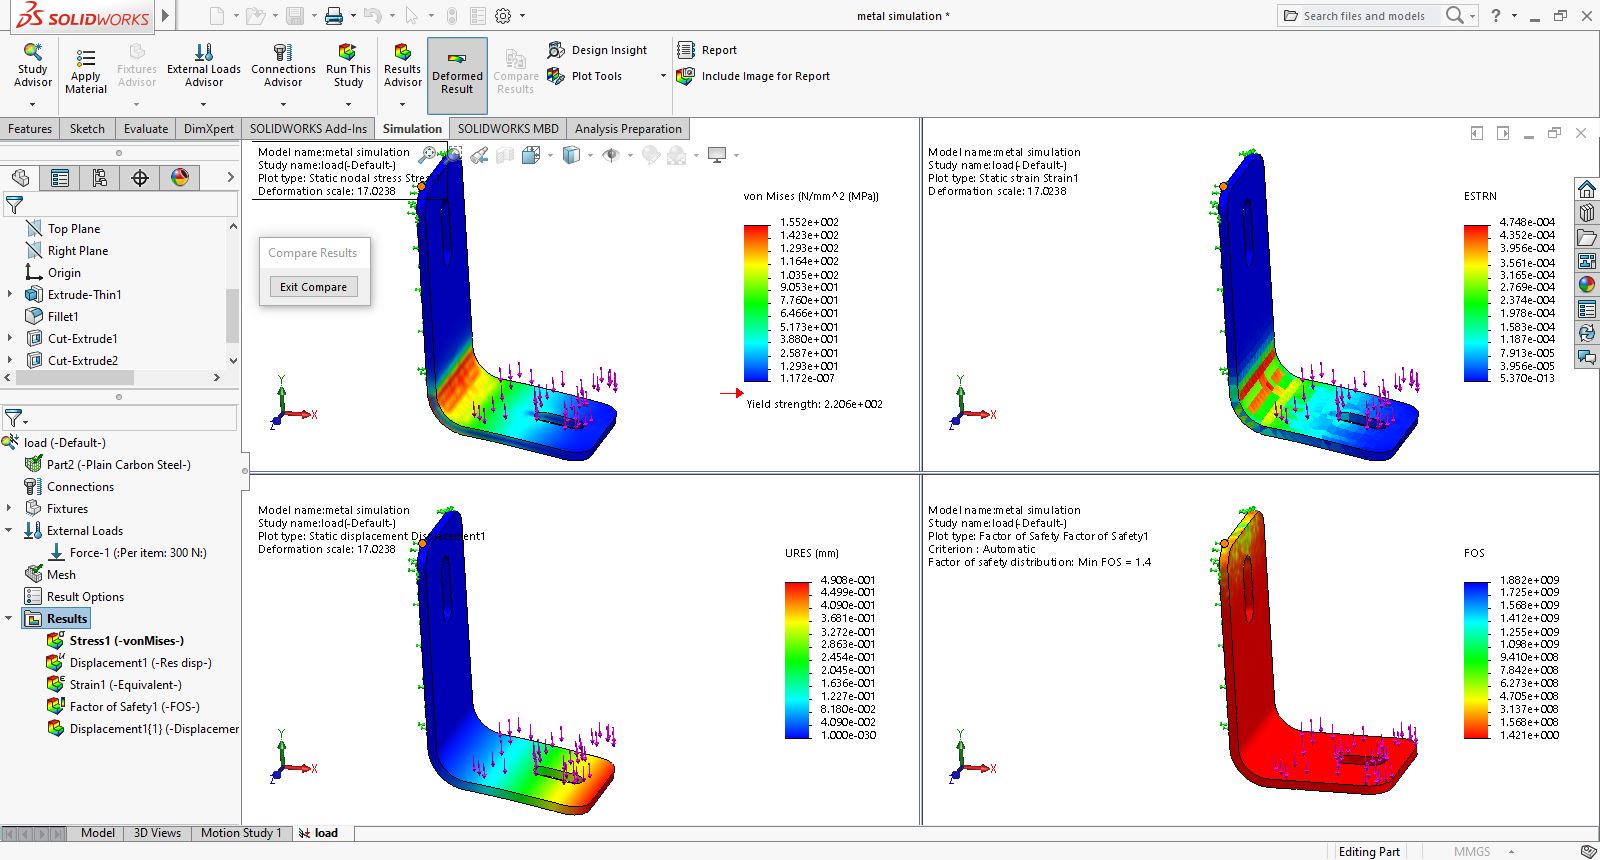
Task: Open Appearances color ball in task pane
Action: pos(1587,285)
